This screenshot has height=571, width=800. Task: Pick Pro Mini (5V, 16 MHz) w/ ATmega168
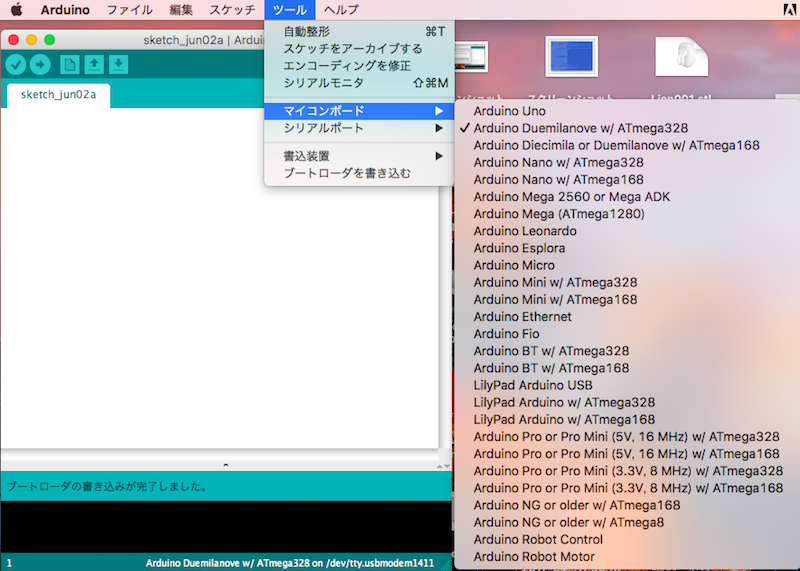click(627, 454)
